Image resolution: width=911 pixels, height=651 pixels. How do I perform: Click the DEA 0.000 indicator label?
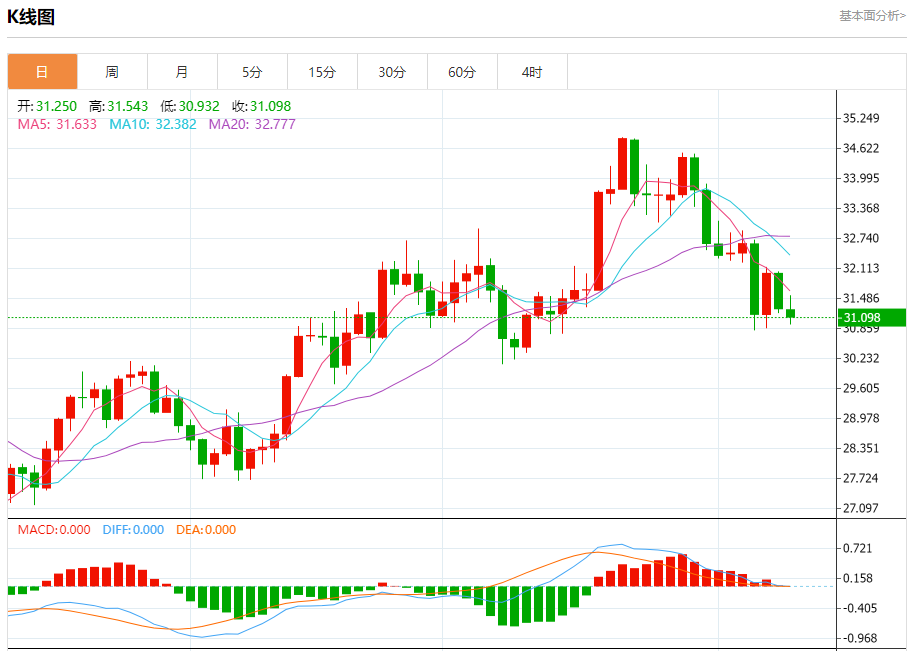(206, 530)
